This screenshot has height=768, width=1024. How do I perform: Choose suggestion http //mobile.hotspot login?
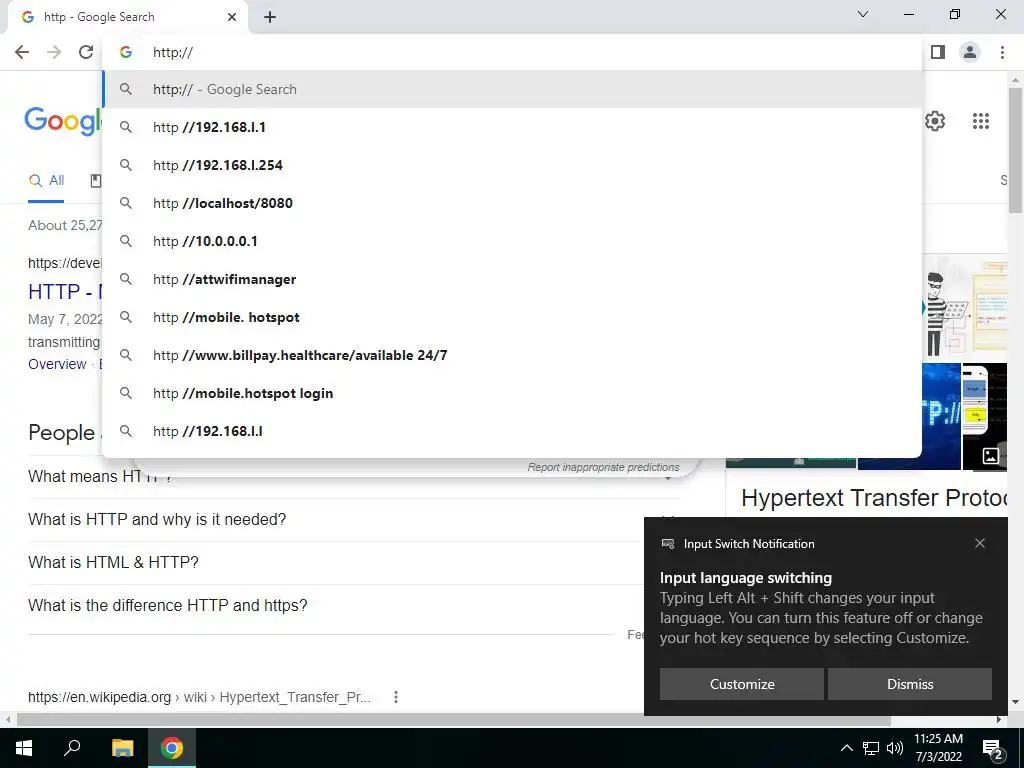[x=513, y=393]
